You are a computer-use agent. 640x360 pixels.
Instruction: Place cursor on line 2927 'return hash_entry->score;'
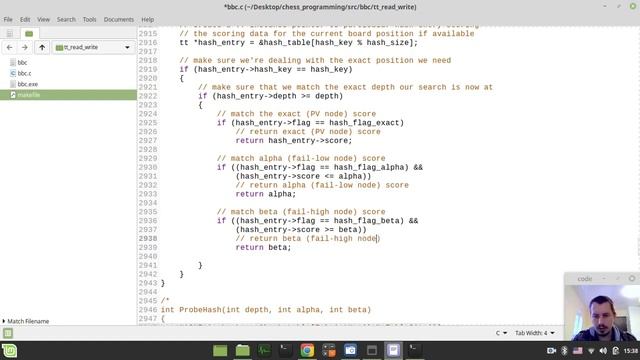click(x=293, y=140)
